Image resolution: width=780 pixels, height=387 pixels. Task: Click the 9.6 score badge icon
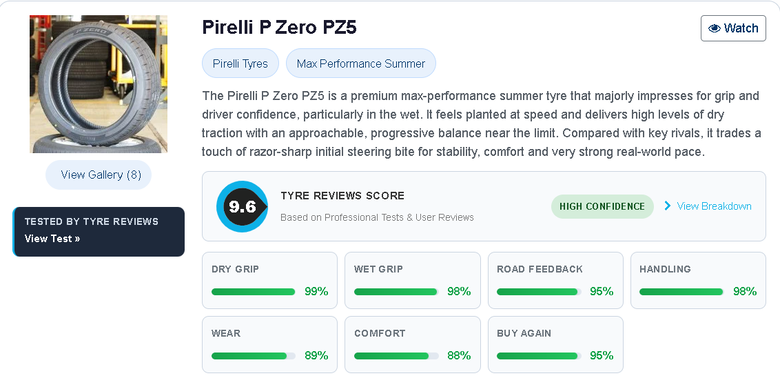point(242,206)
